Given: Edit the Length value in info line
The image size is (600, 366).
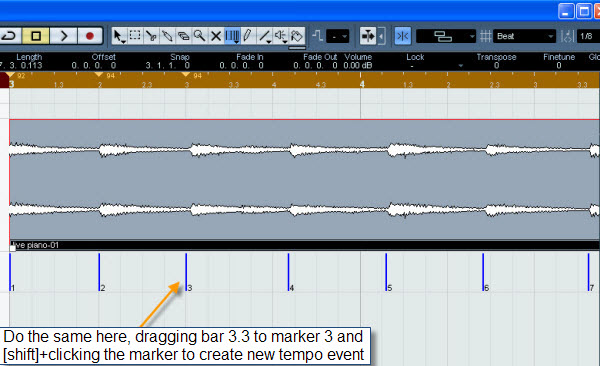Looking at the screenshot, I should point(22,65).
